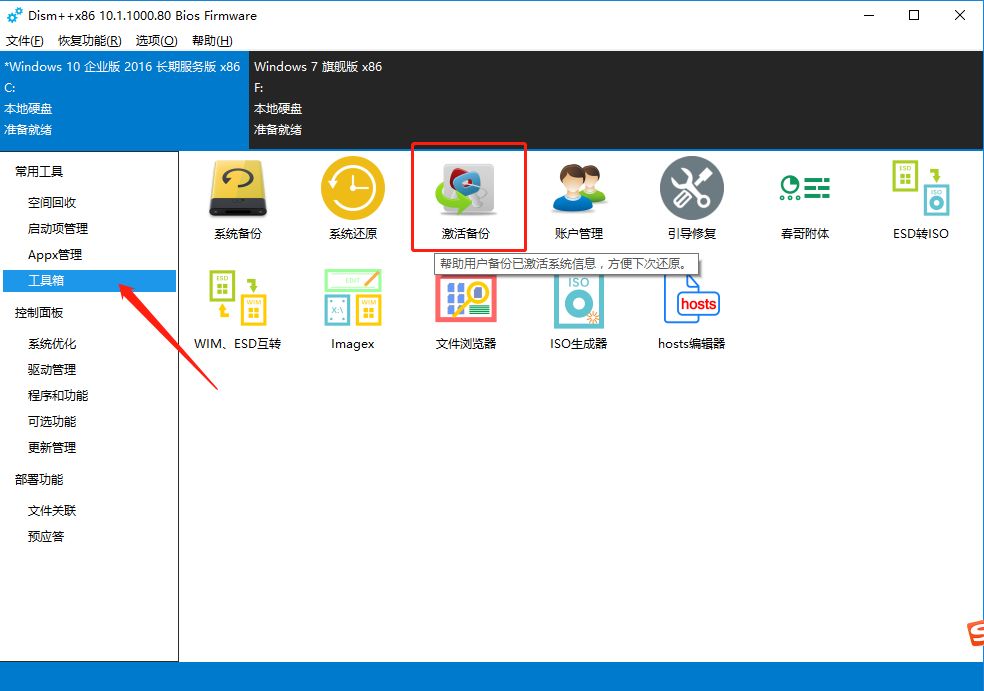Open 文件关联 in the sidebar

(51, 511)
